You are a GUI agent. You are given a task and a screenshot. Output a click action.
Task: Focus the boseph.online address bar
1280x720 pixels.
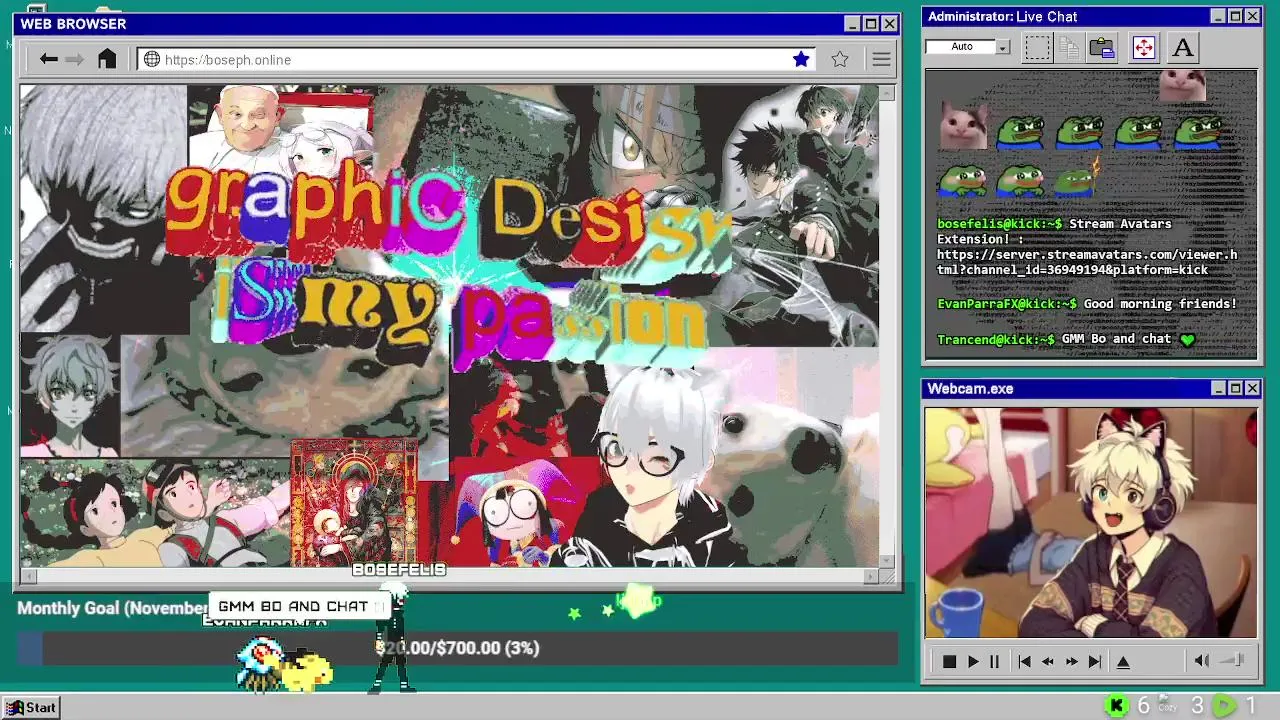coord(478,60)
